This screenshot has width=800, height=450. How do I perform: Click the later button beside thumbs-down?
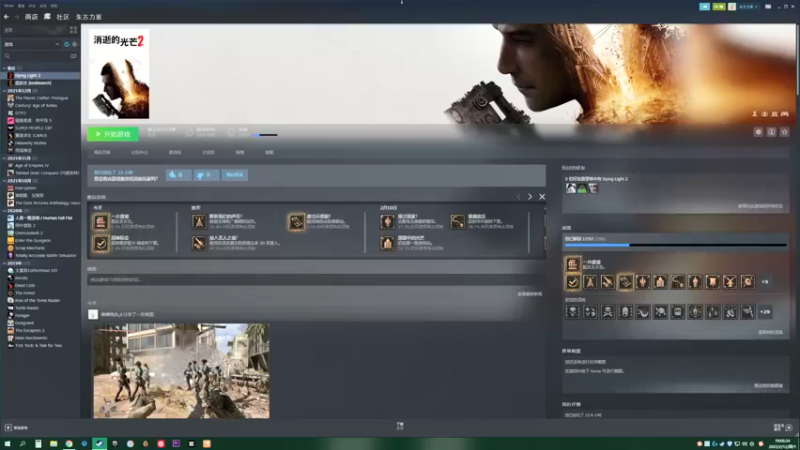[x=235, y=175]
